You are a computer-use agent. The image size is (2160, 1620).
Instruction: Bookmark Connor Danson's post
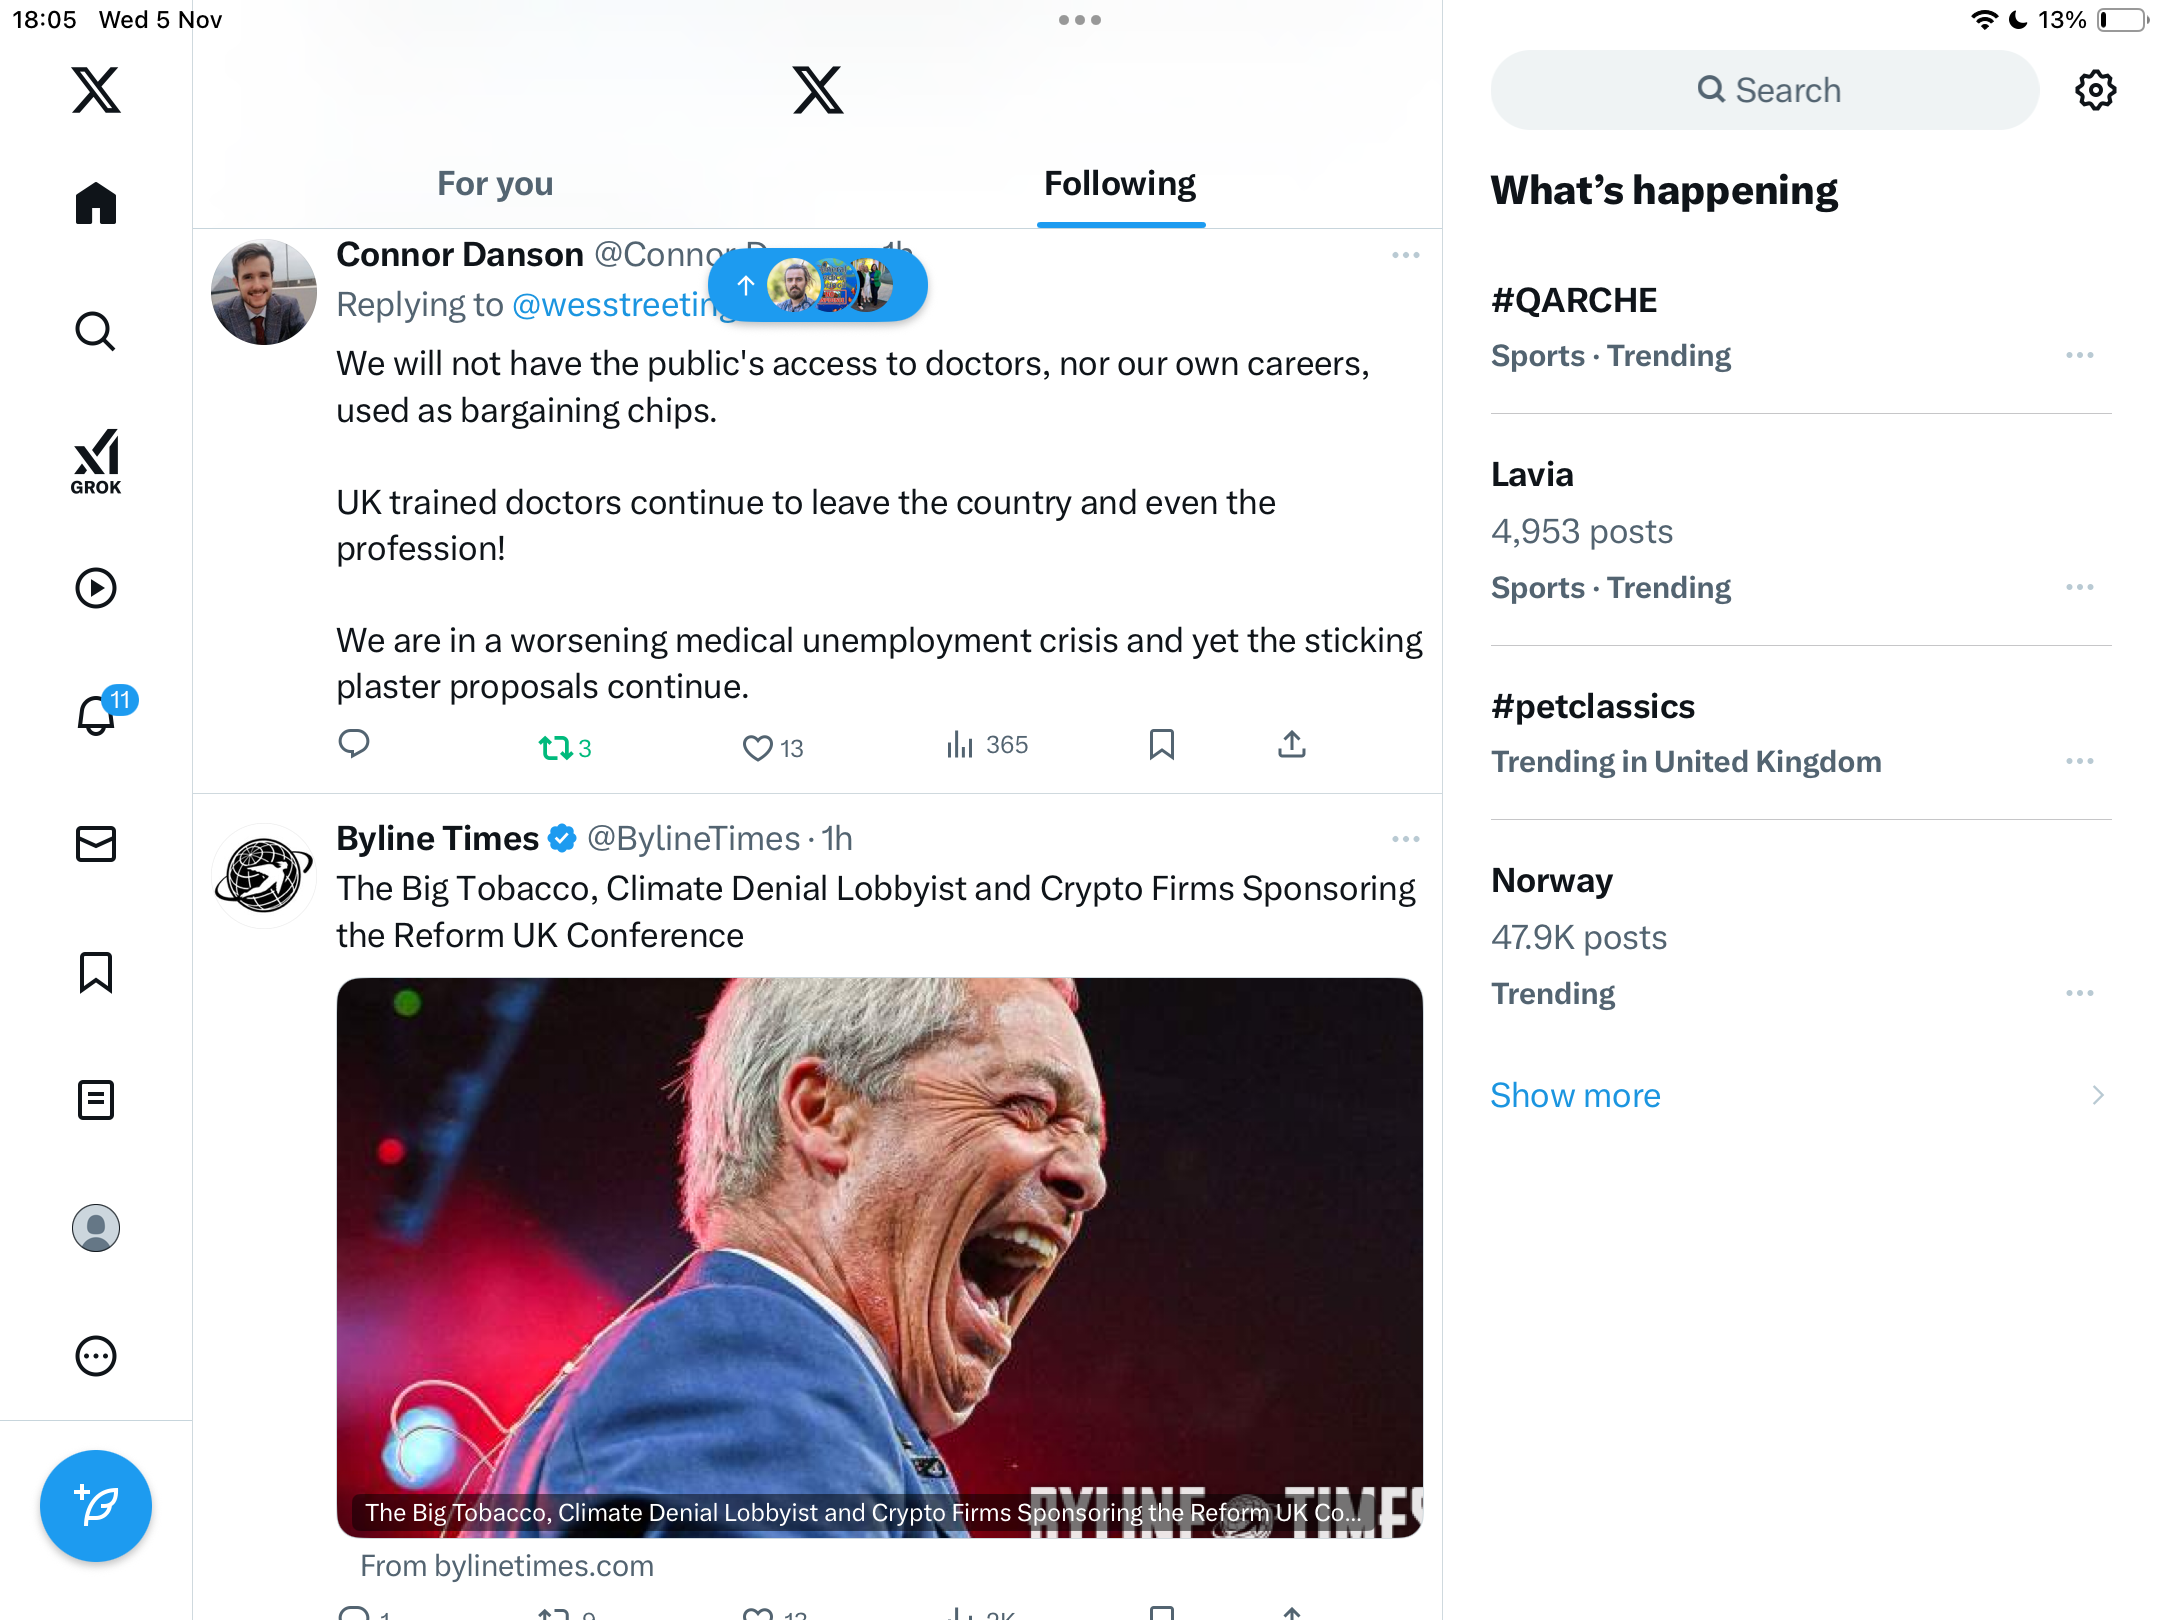[x=1161, y=745]
